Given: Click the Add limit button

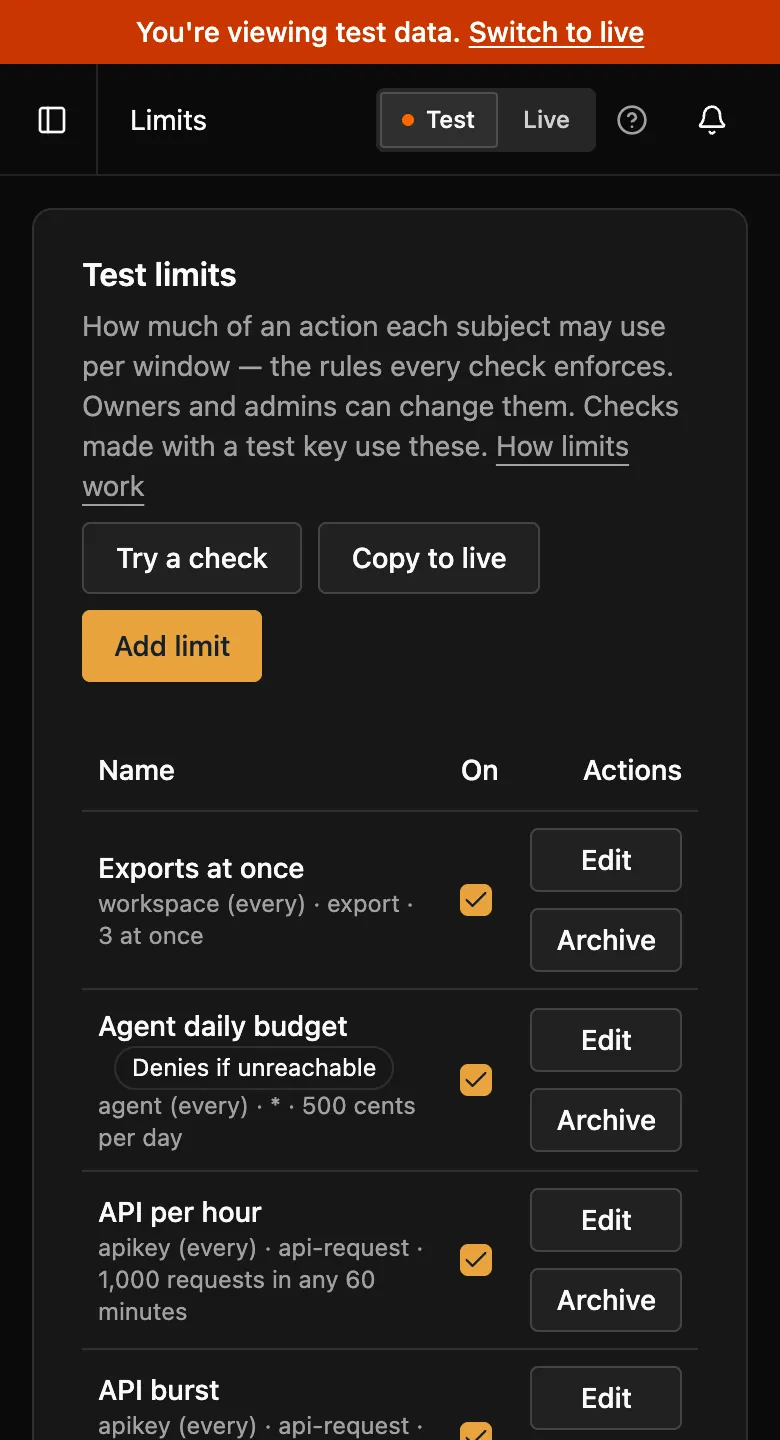Looking at the screenshot, I should 172,646.
